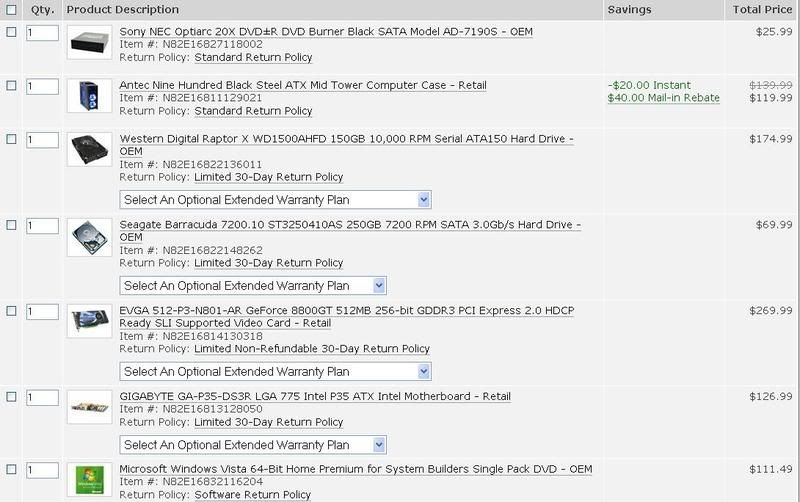Open the $40.00 Mail-in Rebate link

661,98
